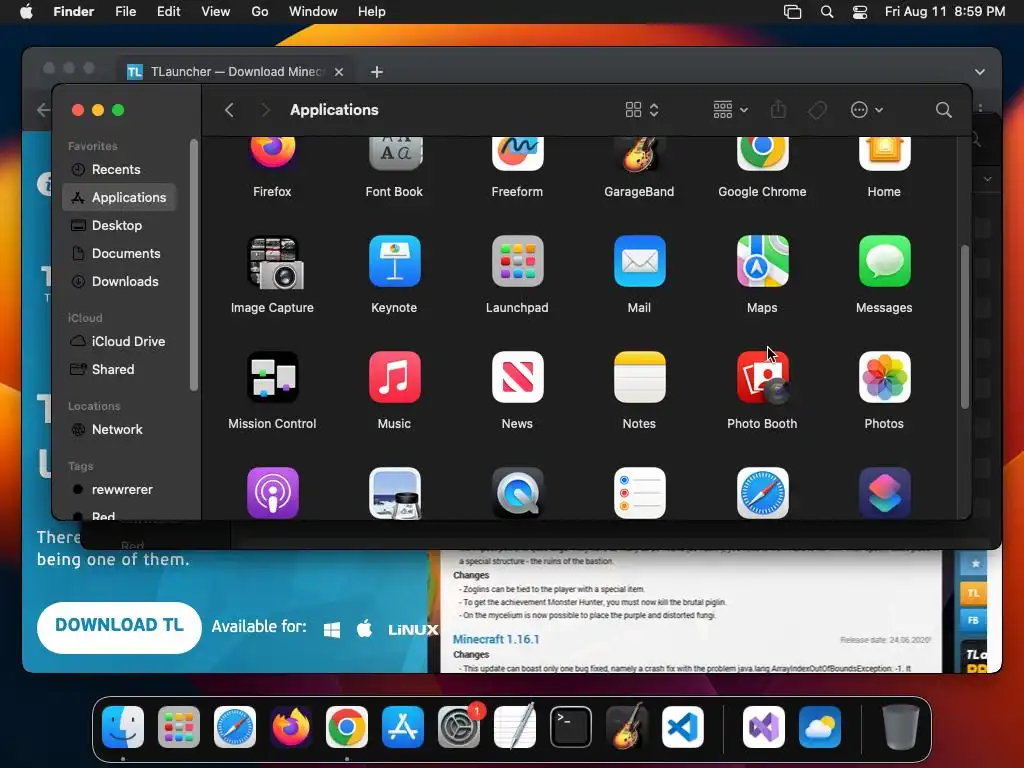Open the Go menu

coord(260,12)
